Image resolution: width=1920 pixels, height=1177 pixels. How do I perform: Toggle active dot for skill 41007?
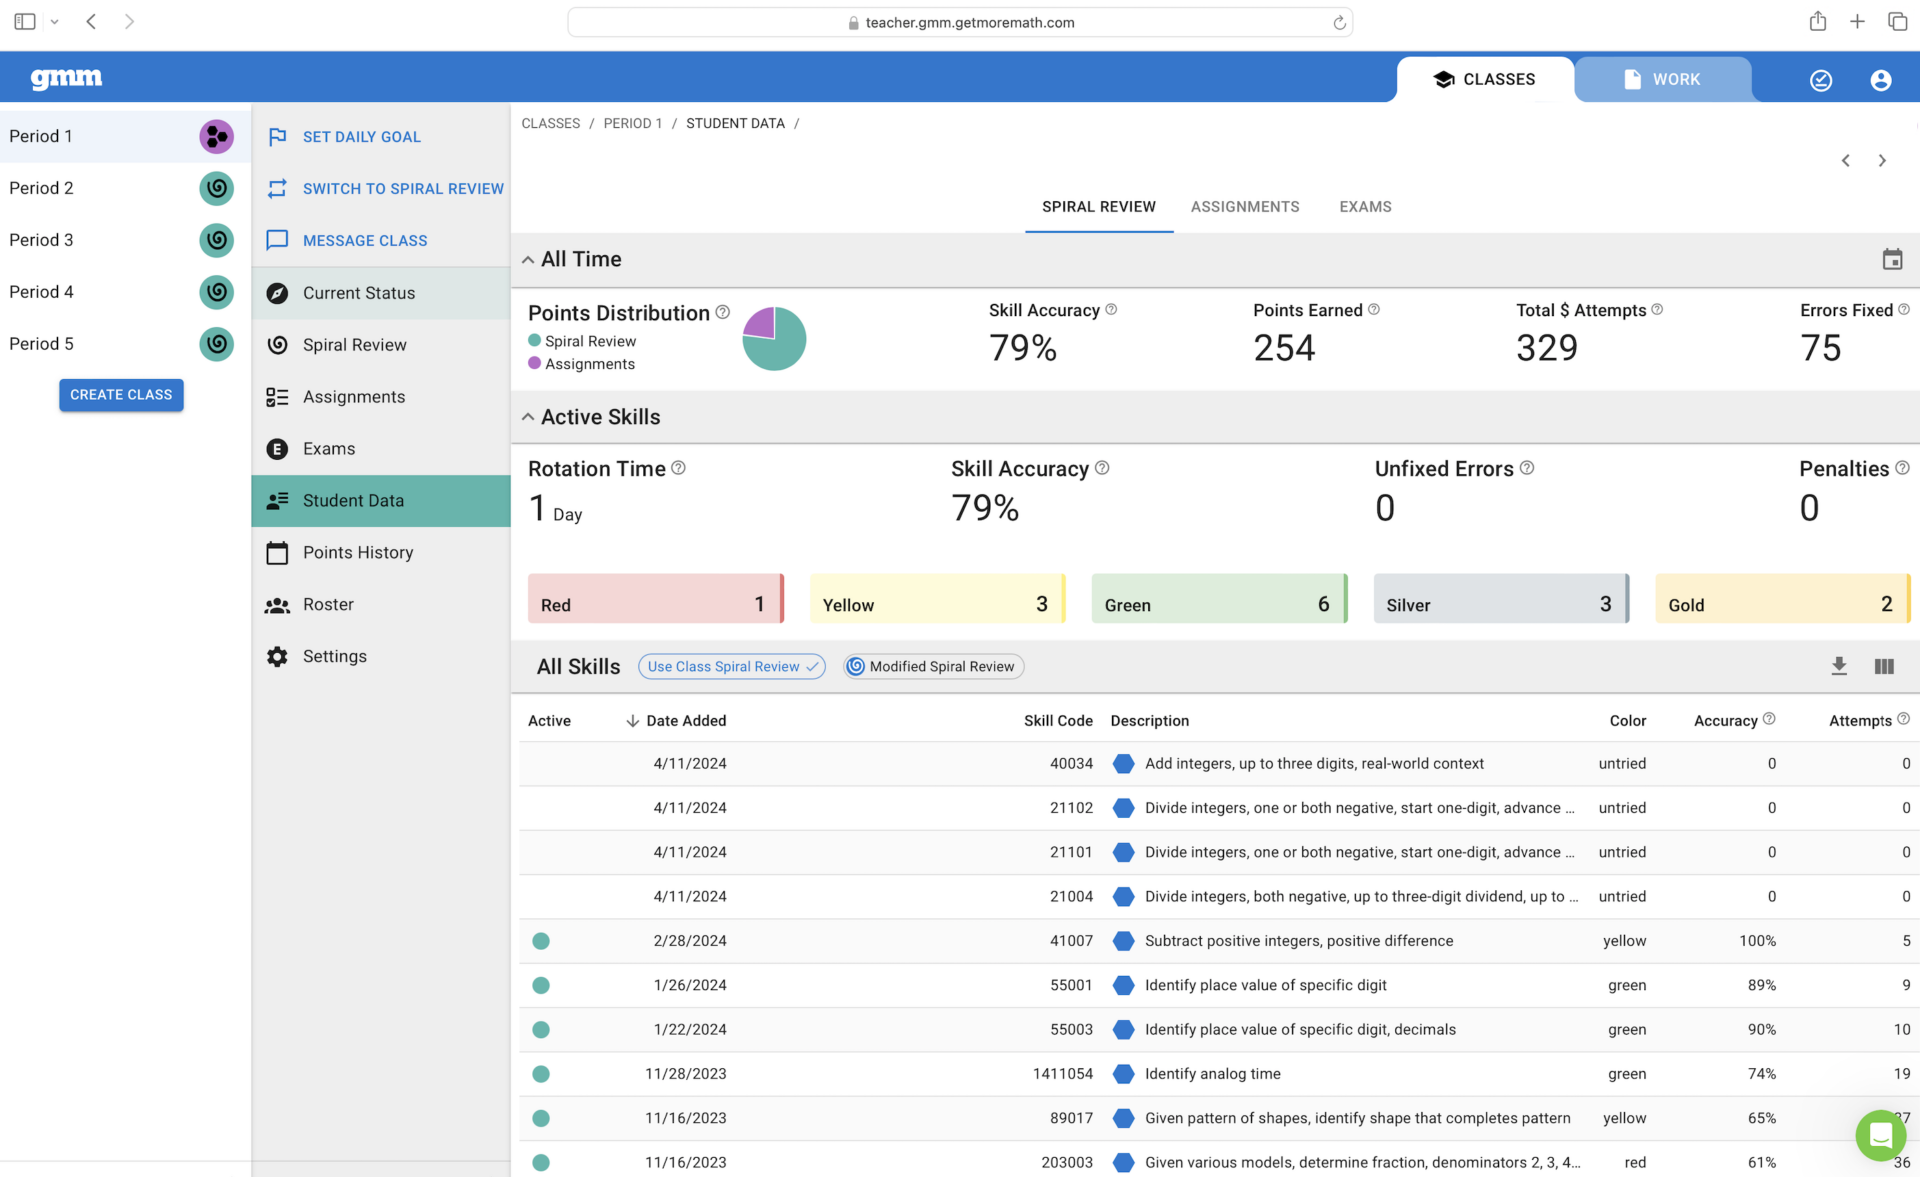(x=541, y=941)
